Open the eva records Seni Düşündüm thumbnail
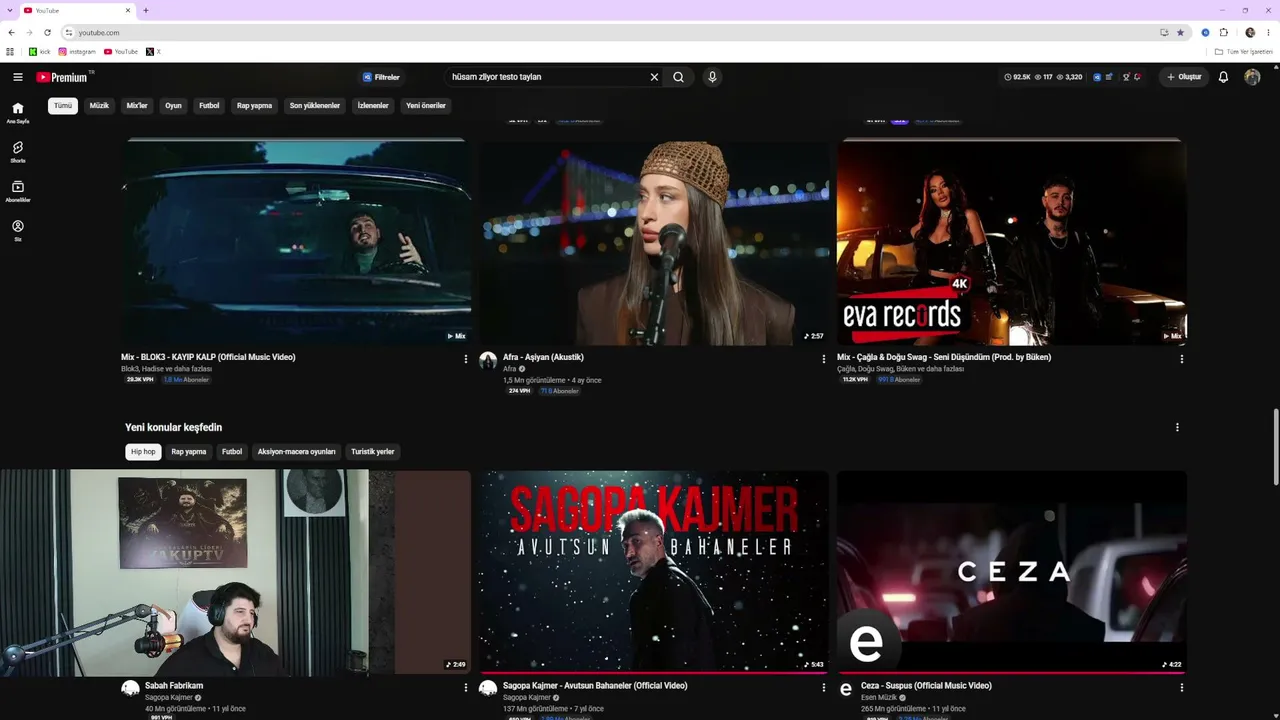Viewport: 1280px width, 720px height. click(1012, 241)
